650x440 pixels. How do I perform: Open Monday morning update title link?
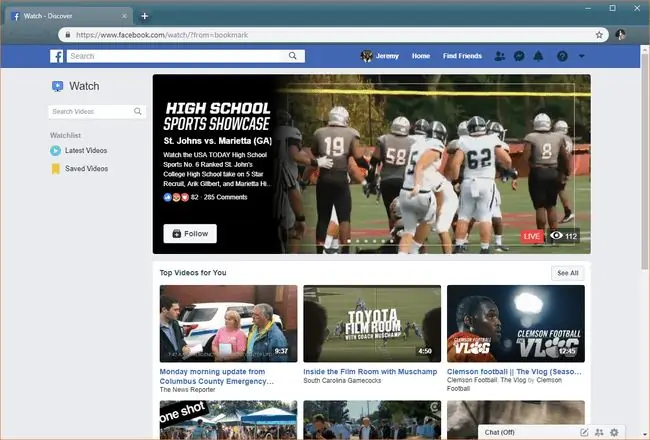click(216, 377)
